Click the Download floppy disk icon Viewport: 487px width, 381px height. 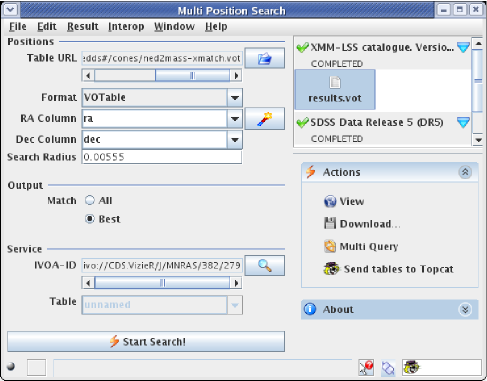330,223
